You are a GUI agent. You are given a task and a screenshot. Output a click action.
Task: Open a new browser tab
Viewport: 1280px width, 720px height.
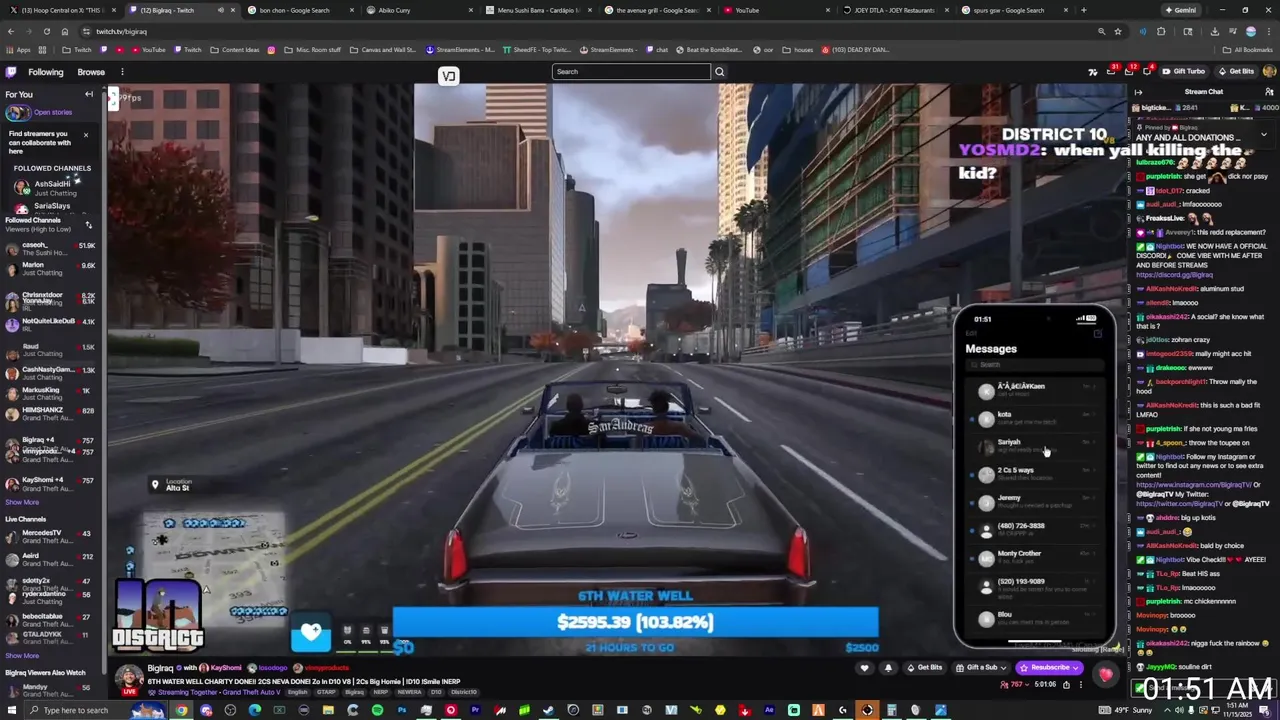pos(1083,10)
